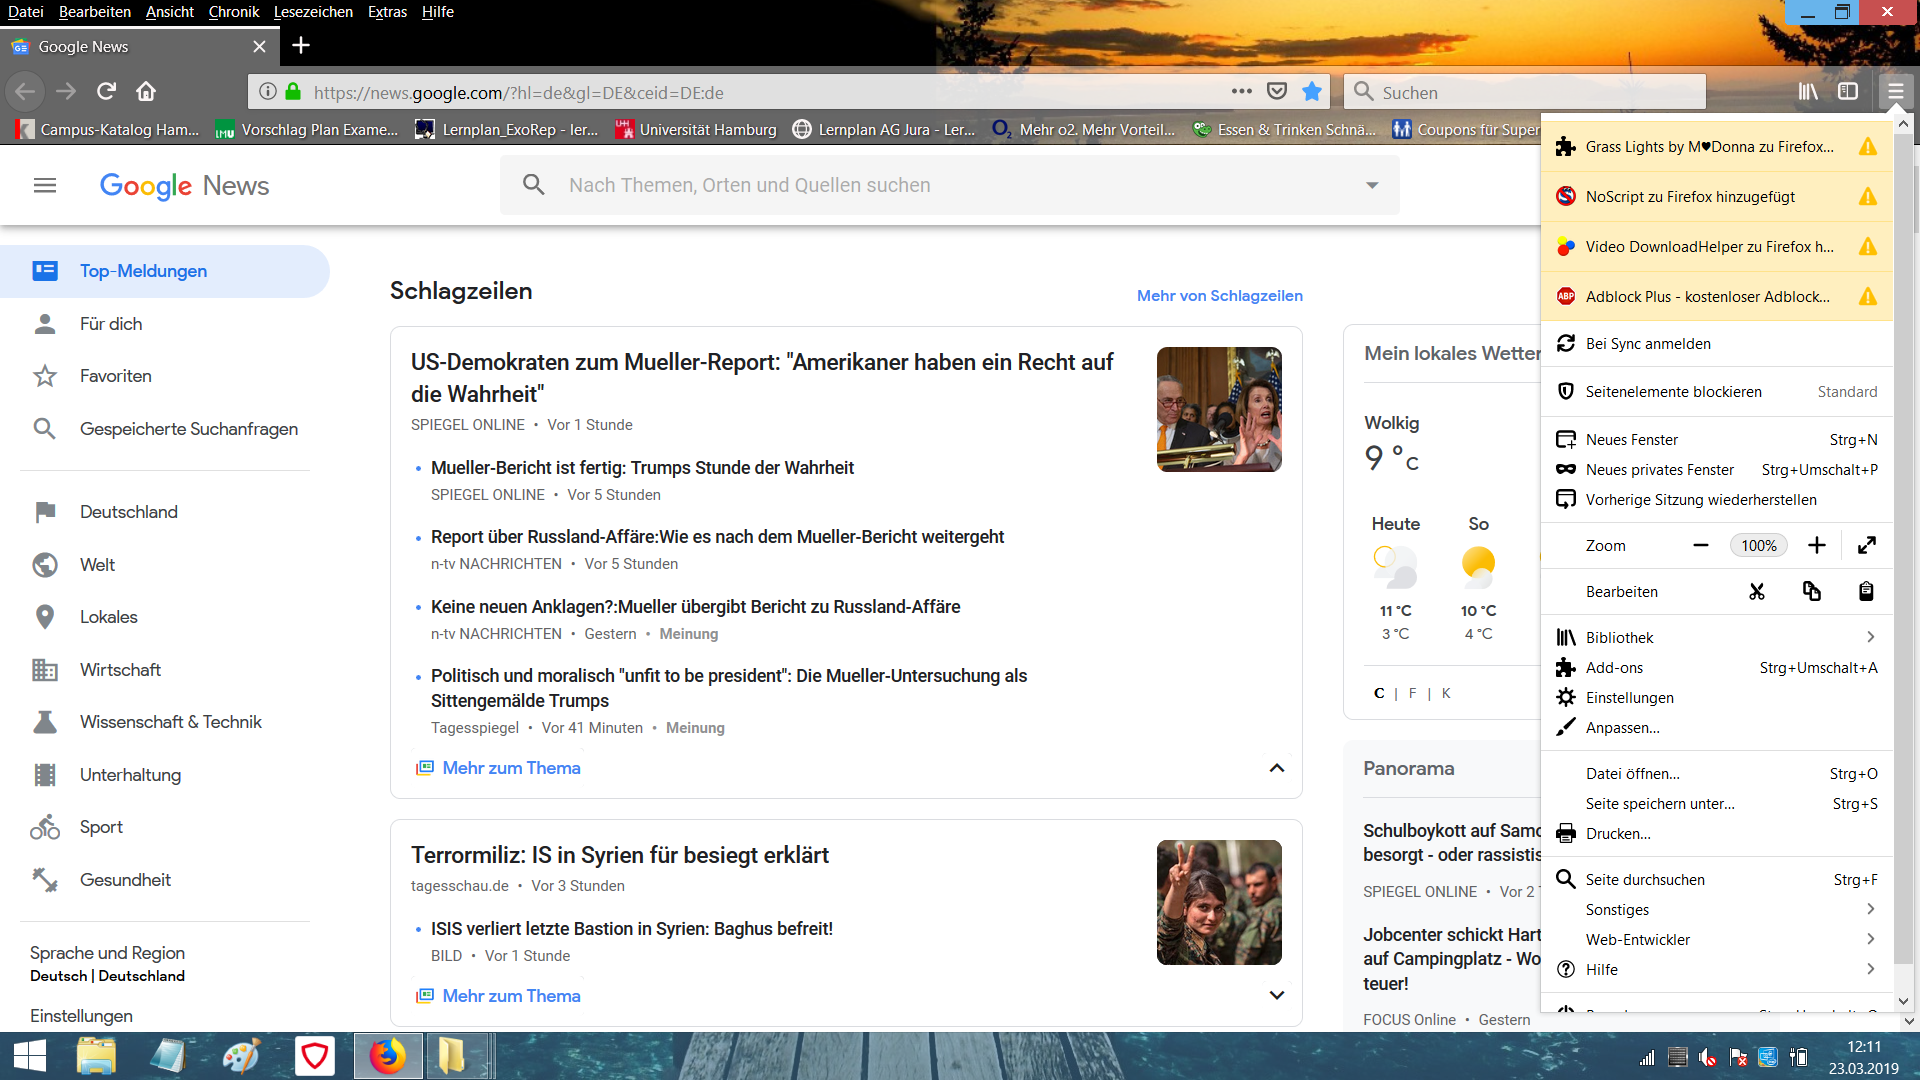Click the home button in the toolbar
The width and height of the screenshot is (1920, 1080).
(x=146, y=92)
